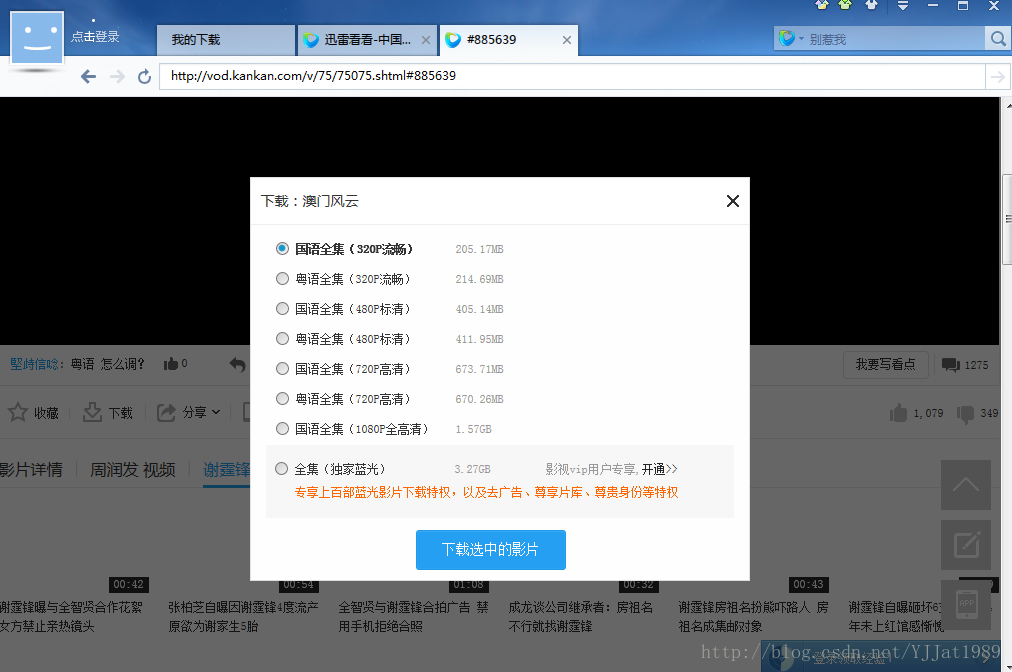Click commenter name 堅持信唸
Screen dimensions: 1012x672
(x=34, y=364)
